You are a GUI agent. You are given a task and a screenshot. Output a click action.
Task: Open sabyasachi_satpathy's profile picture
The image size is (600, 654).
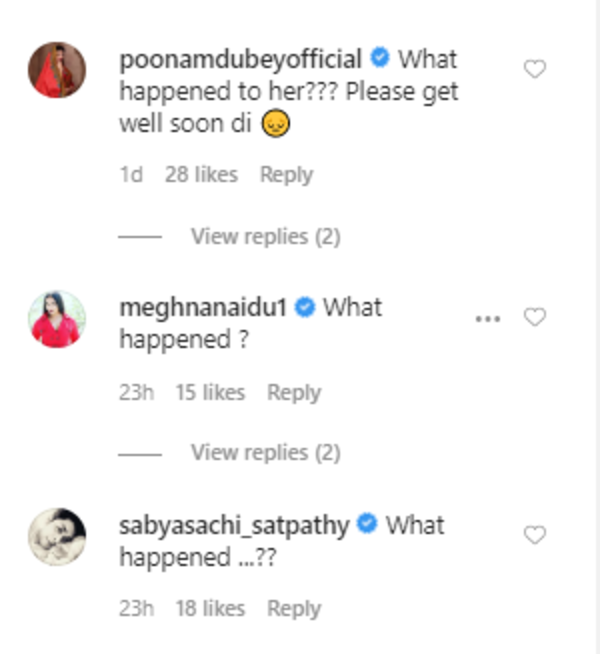coord(56,536)
